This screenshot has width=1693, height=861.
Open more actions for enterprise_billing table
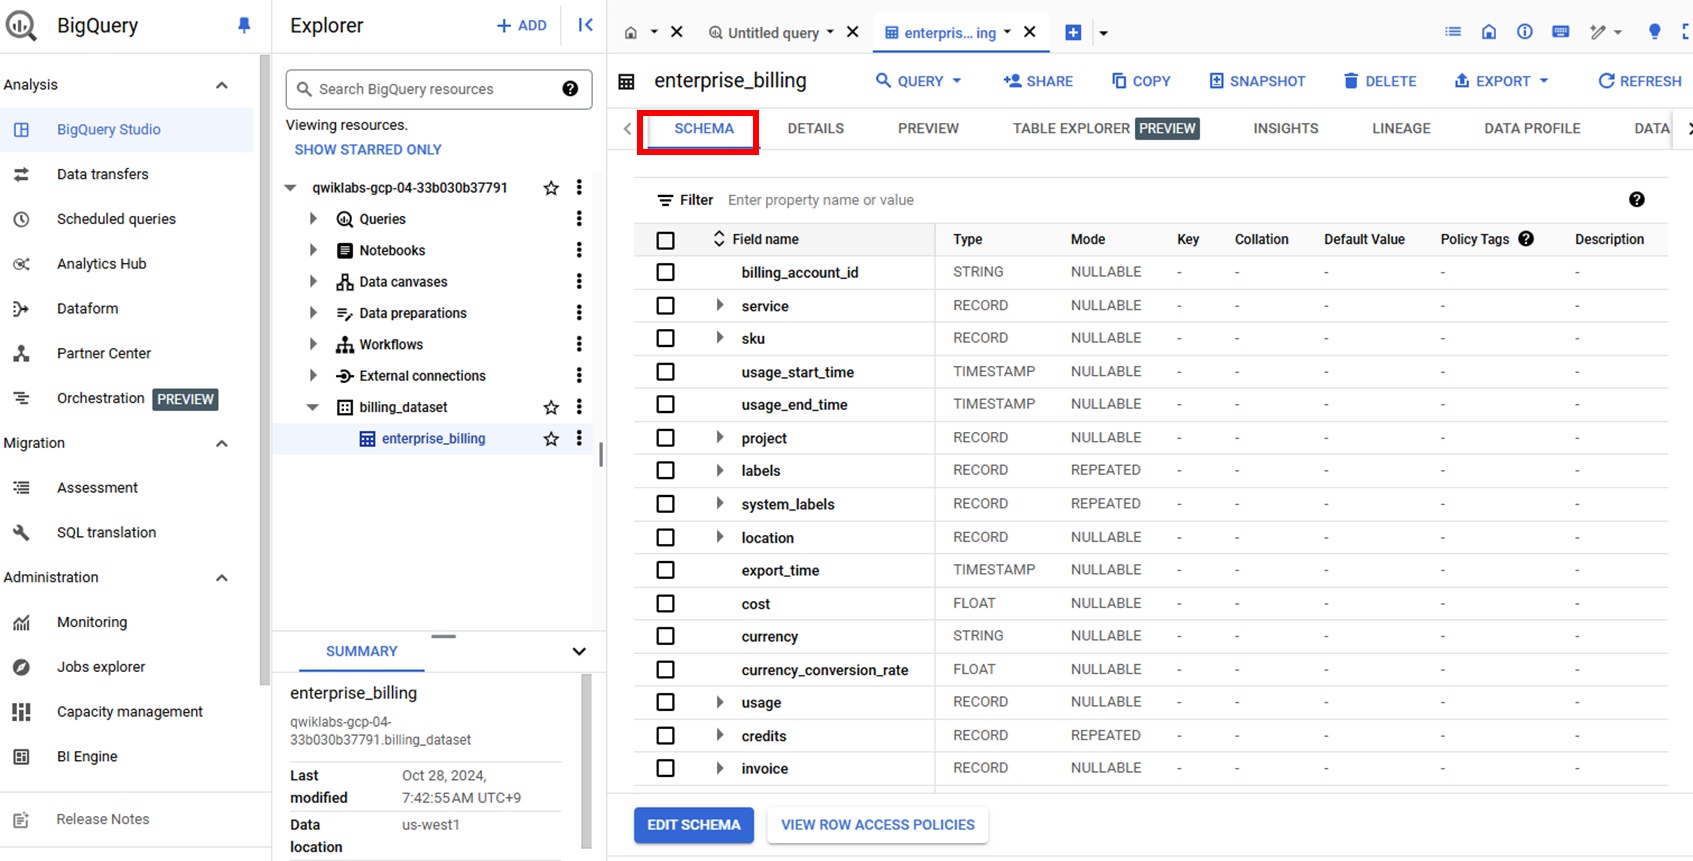(579, 438)
